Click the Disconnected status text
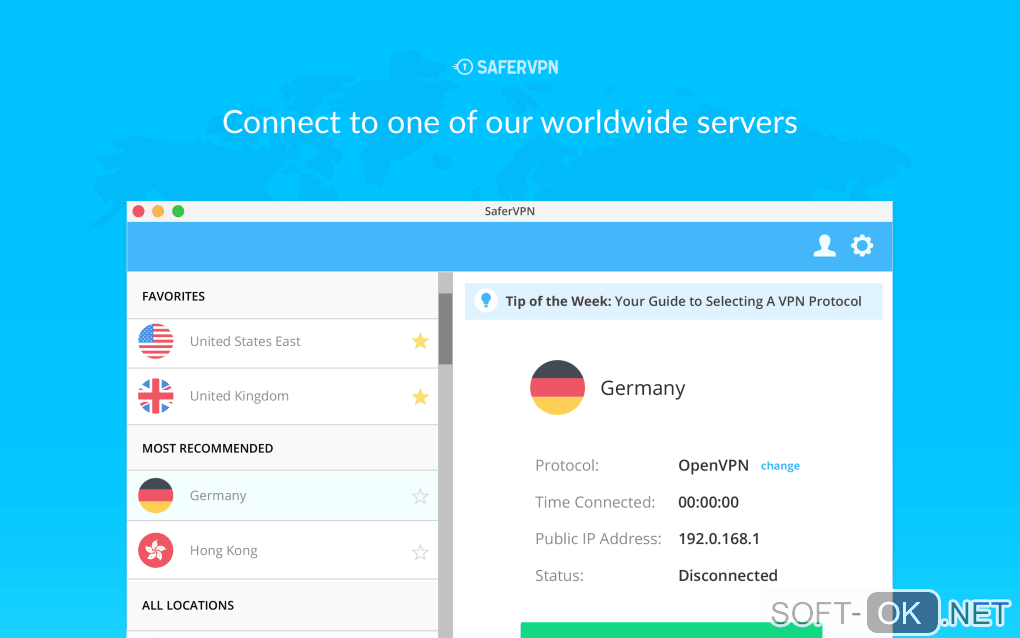The image size is (1020, 638). coord(728,576)
